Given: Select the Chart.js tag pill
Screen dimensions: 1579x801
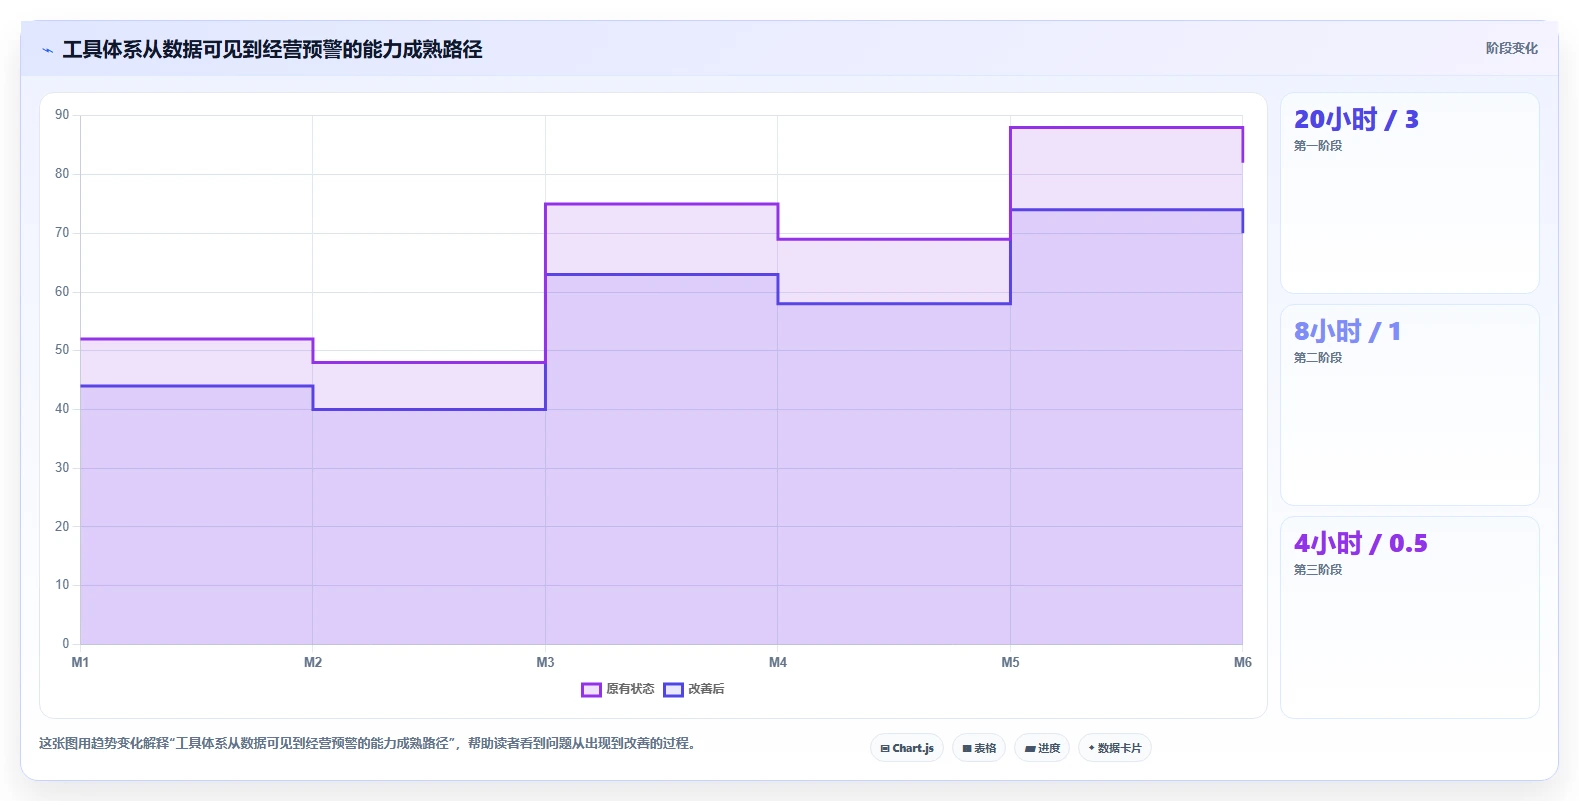Looking at the screenshot, I should 907,748.
